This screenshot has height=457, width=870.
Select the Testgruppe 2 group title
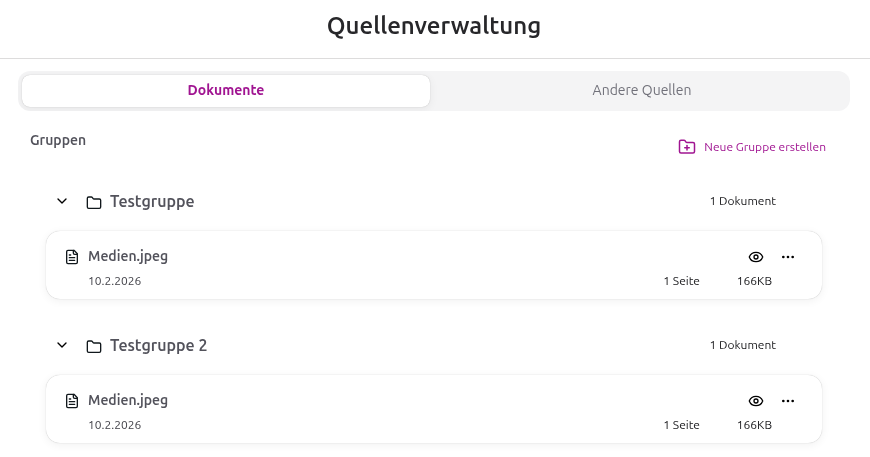159,346
